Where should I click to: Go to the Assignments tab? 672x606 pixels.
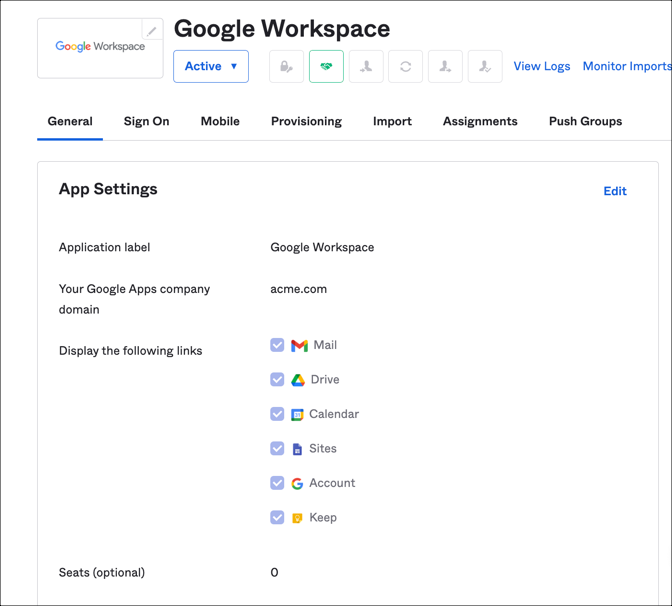point(480,121)
